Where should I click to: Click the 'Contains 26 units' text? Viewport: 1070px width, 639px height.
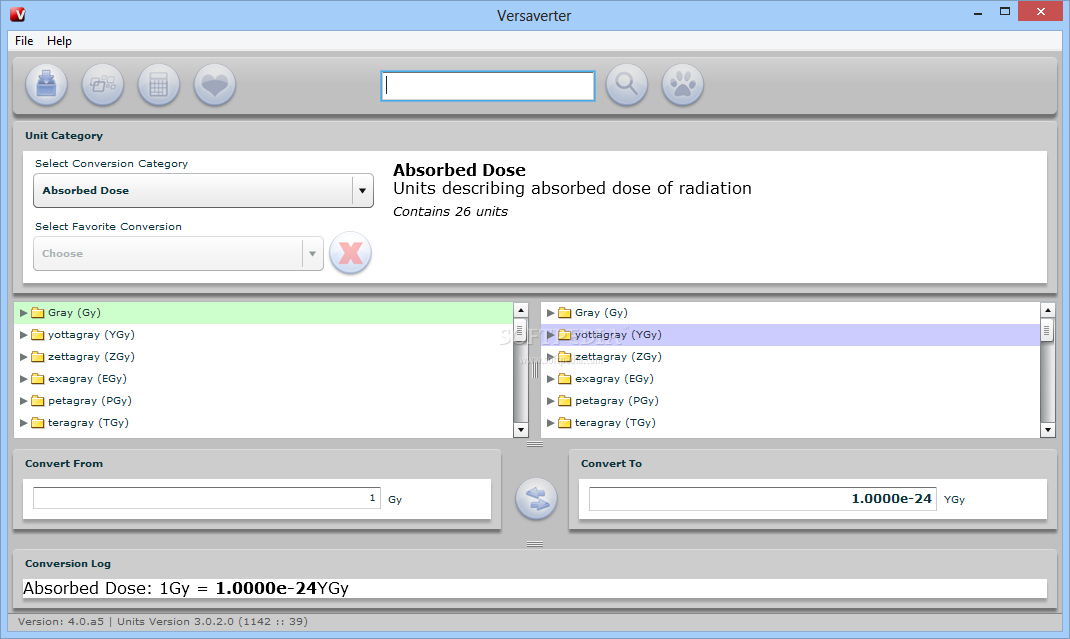[x=450, y=212]
